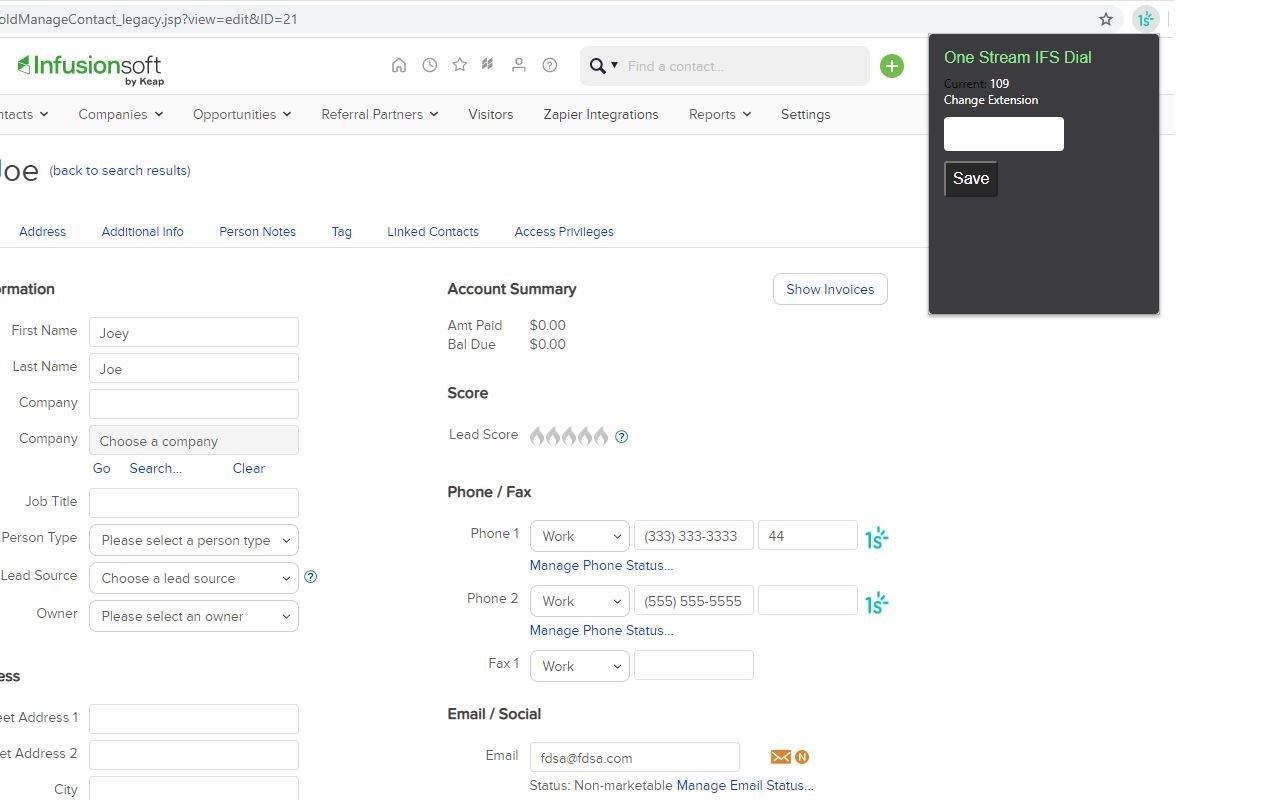Screen dimensions: 1280x800
Task: Expand the Reports menu
Action: point(720,114)
